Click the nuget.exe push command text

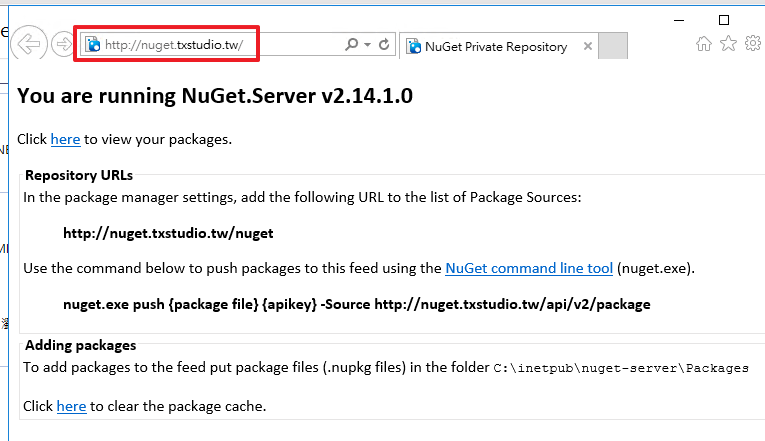pyautogui.click(x=357, y=304)
